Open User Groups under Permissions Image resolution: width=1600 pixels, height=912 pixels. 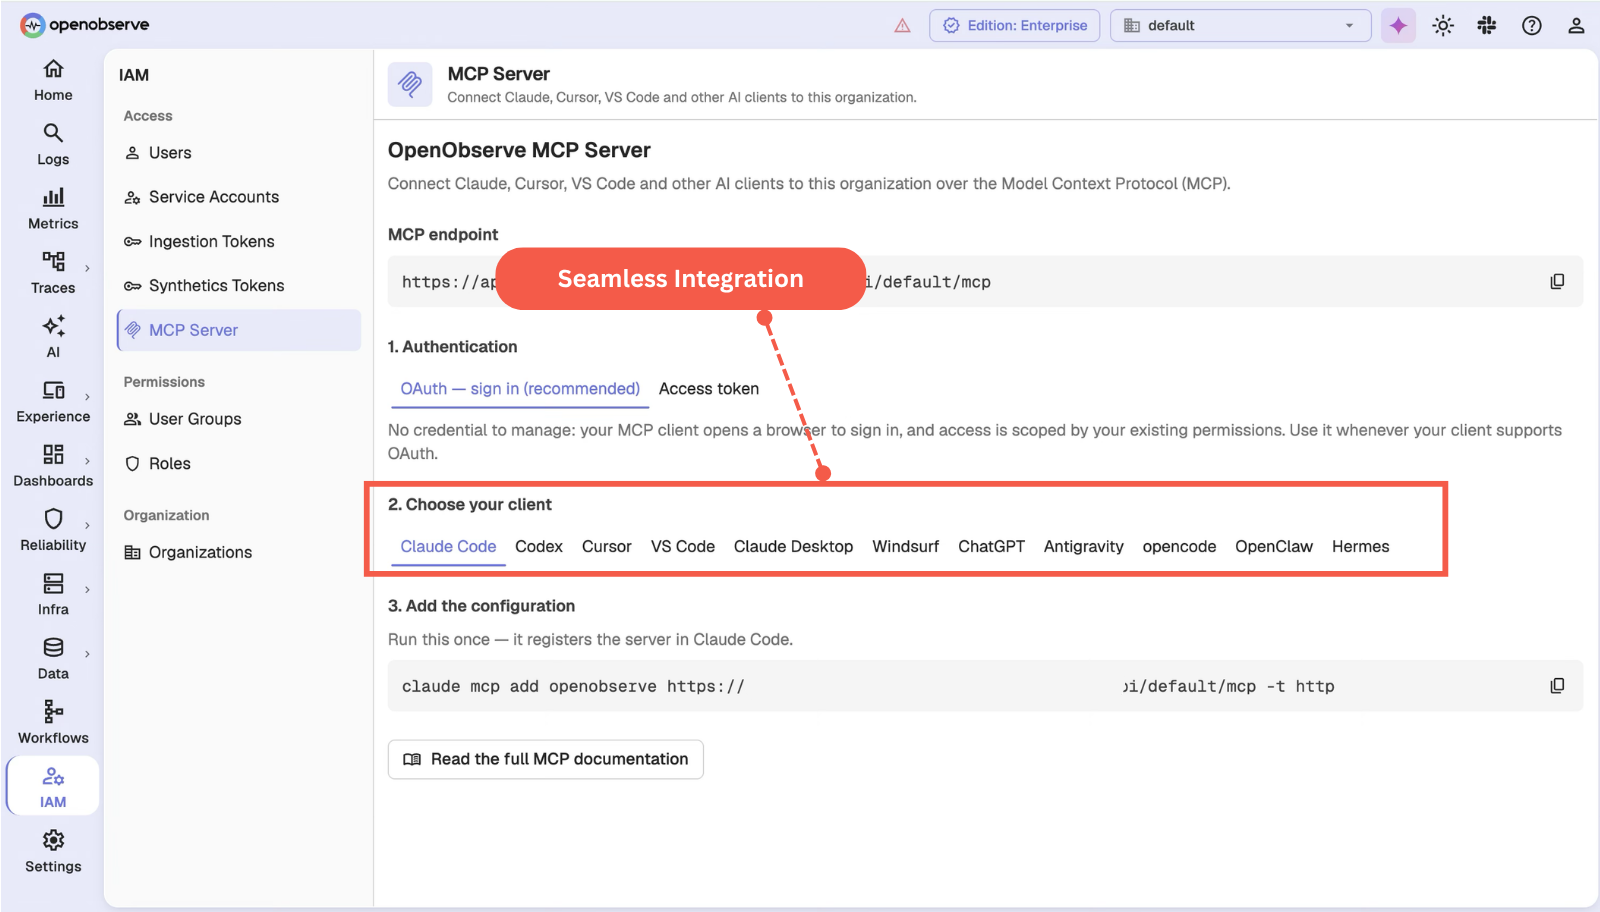[238, 419]
